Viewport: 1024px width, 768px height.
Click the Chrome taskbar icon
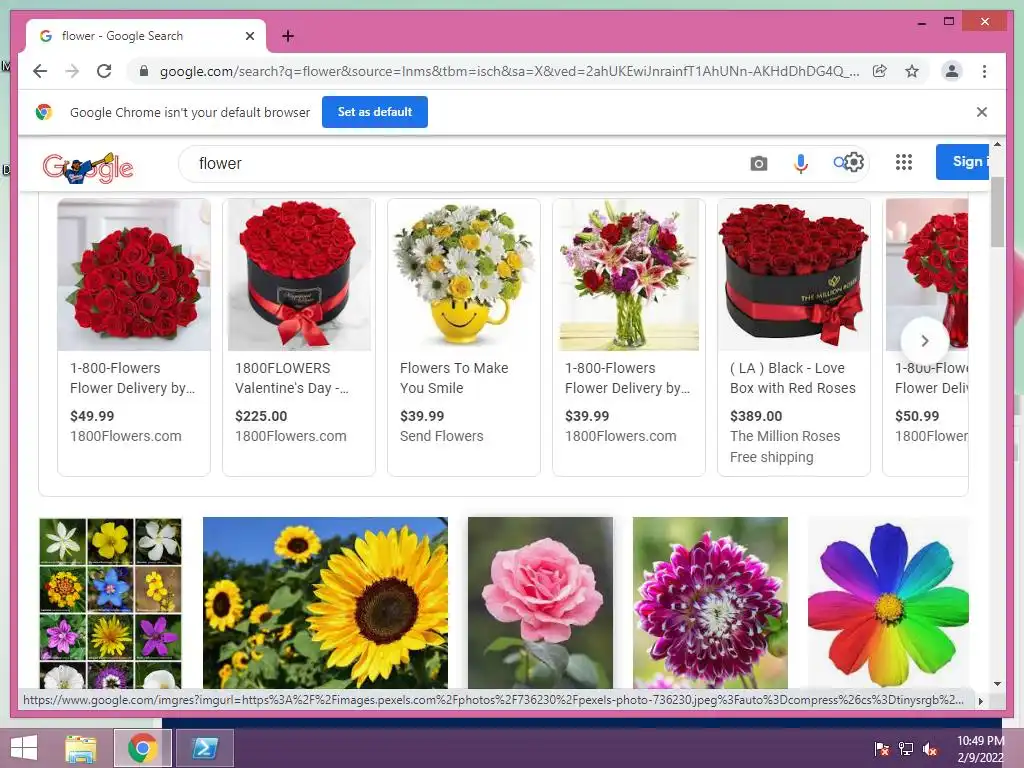tap(142, 748)
